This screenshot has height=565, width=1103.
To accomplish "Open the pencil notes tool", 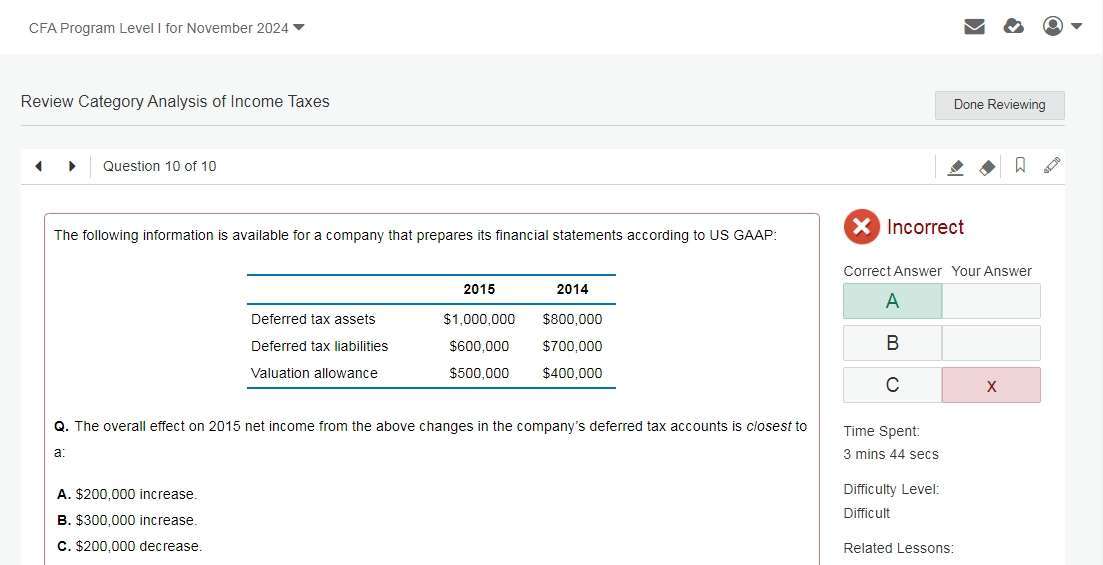I will (x=1051, y=166).
